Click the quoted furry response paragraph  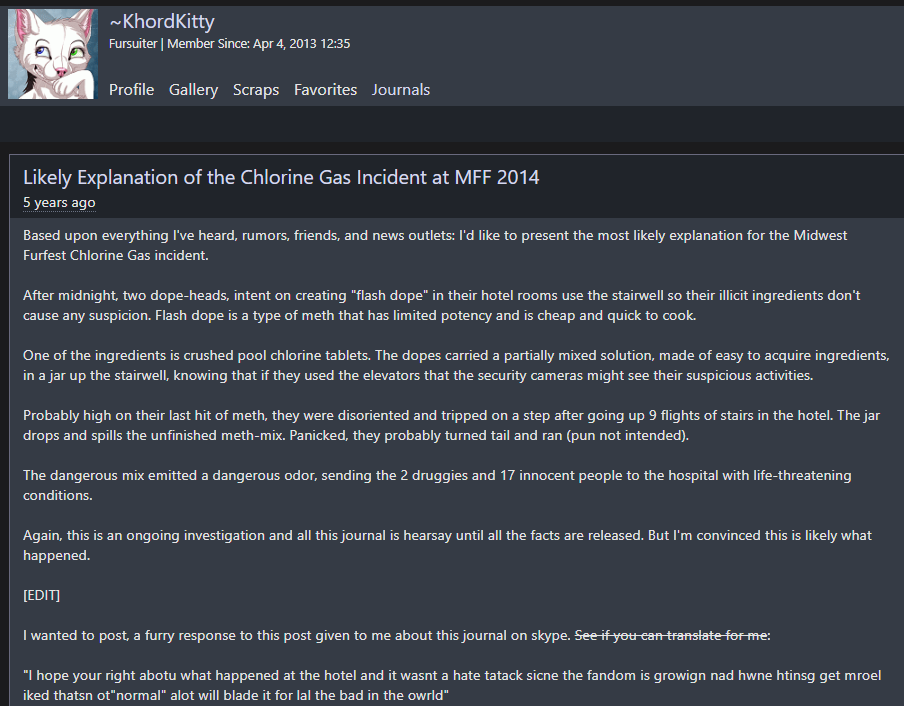[452, 685]
